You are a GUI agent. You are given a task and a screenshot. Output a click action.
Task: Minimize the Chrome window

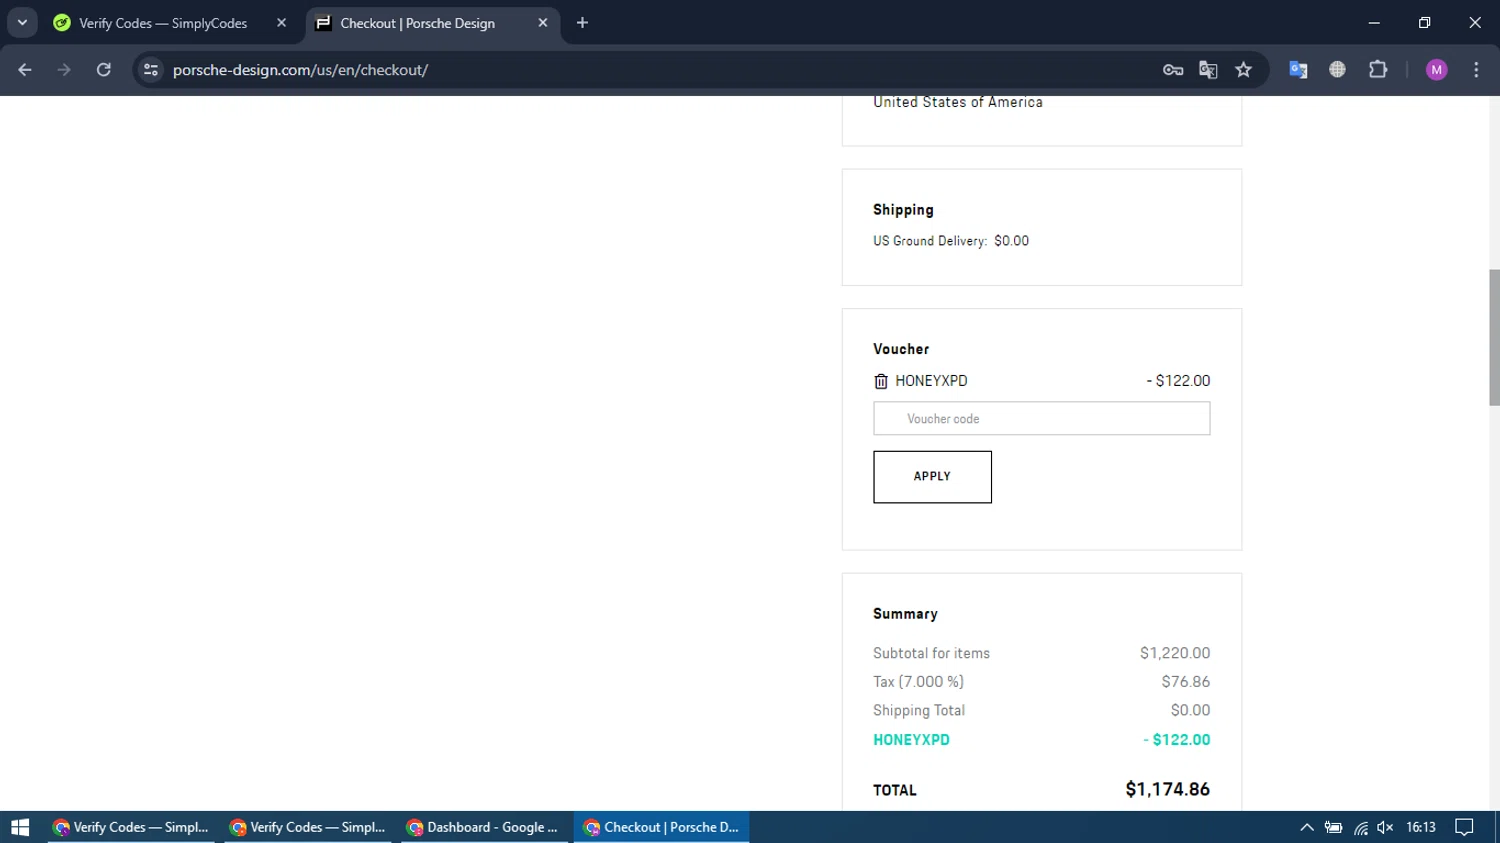[x=1374, y=23]
